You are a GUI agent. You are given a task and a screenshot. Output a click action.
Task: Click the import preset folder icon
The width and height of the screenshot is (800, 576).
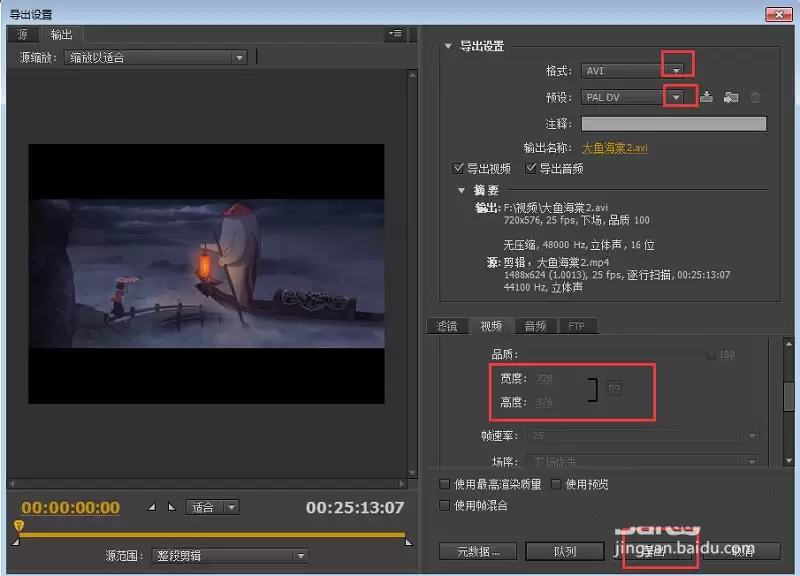pyautogui.click(x=731, y=96)
